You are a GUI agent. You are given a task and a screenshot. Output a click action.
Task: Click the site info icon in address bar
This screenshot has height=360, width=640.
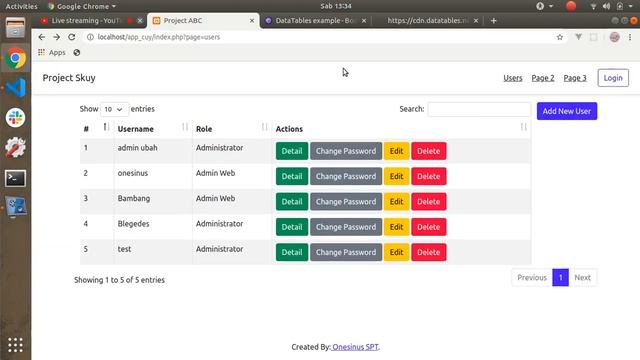click(x=90, y=37)
